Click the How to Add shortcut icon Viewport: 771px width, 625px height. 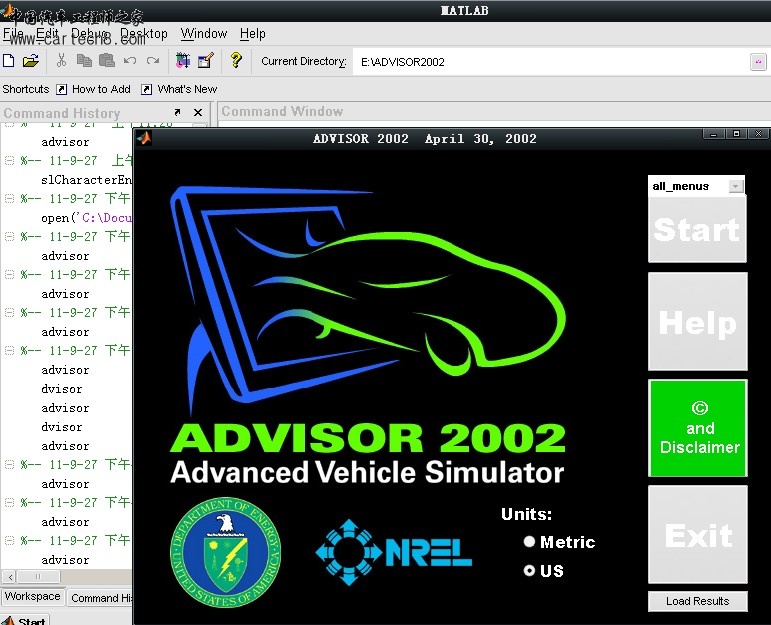coord(61,89)
